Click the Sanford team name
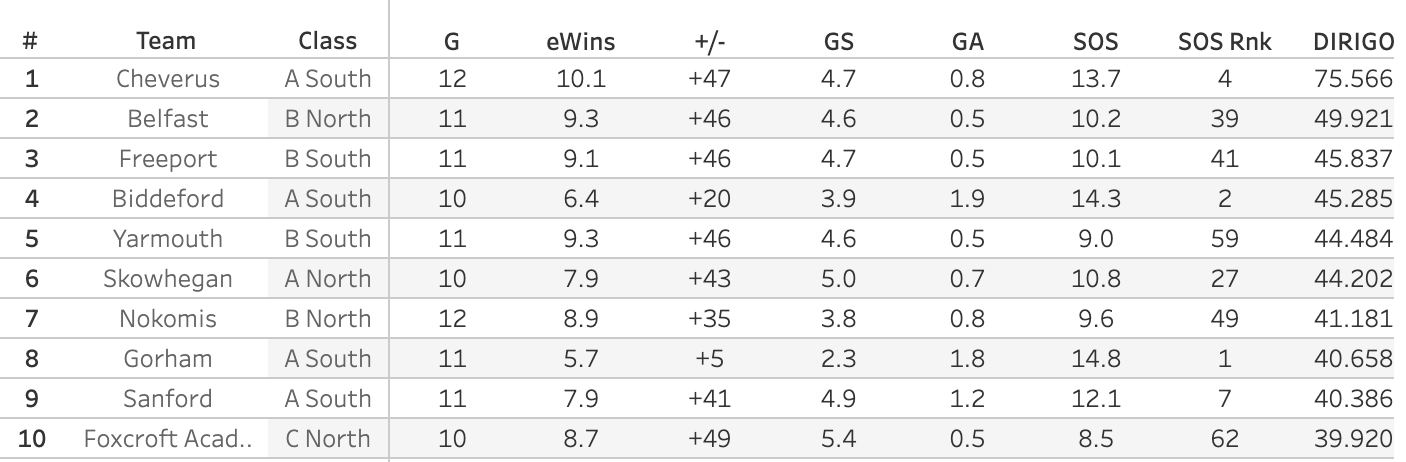This screenshot has width=1406, height=462. 168,399
